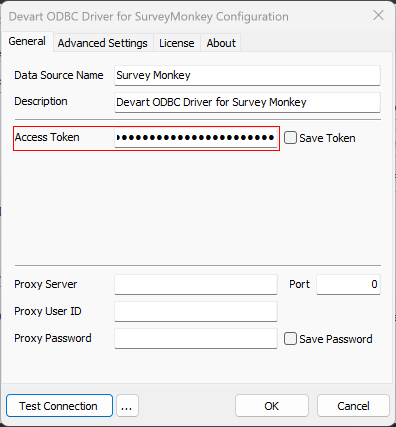Open the Advanced Settings tab
Viewport: 396px width, 427px height.
[x=103, y=43]
